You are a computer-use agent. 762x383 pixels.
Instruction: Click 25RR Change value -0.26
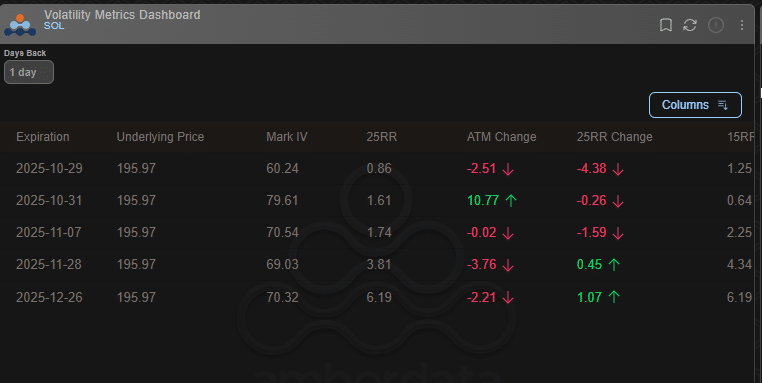591,200
